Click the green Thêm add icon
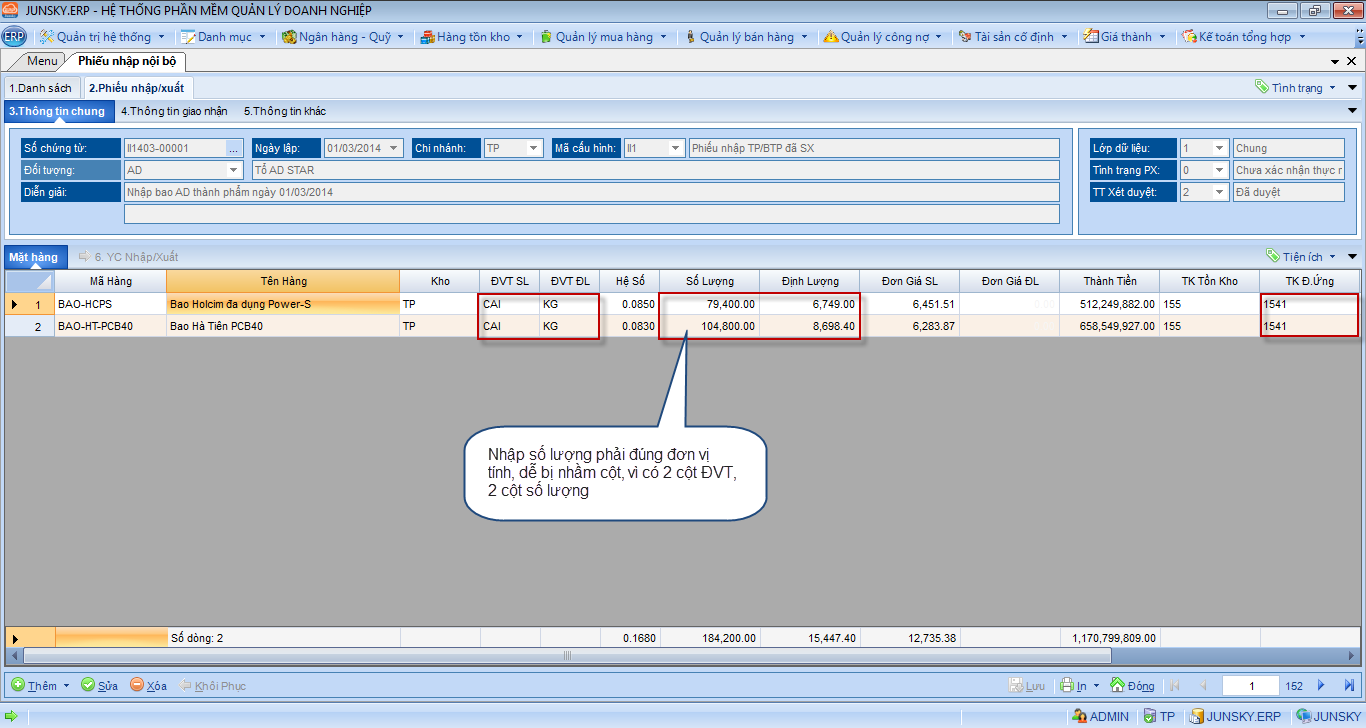Image resolution: width=1366 pixels, height=728 pixels. (18, 685)
